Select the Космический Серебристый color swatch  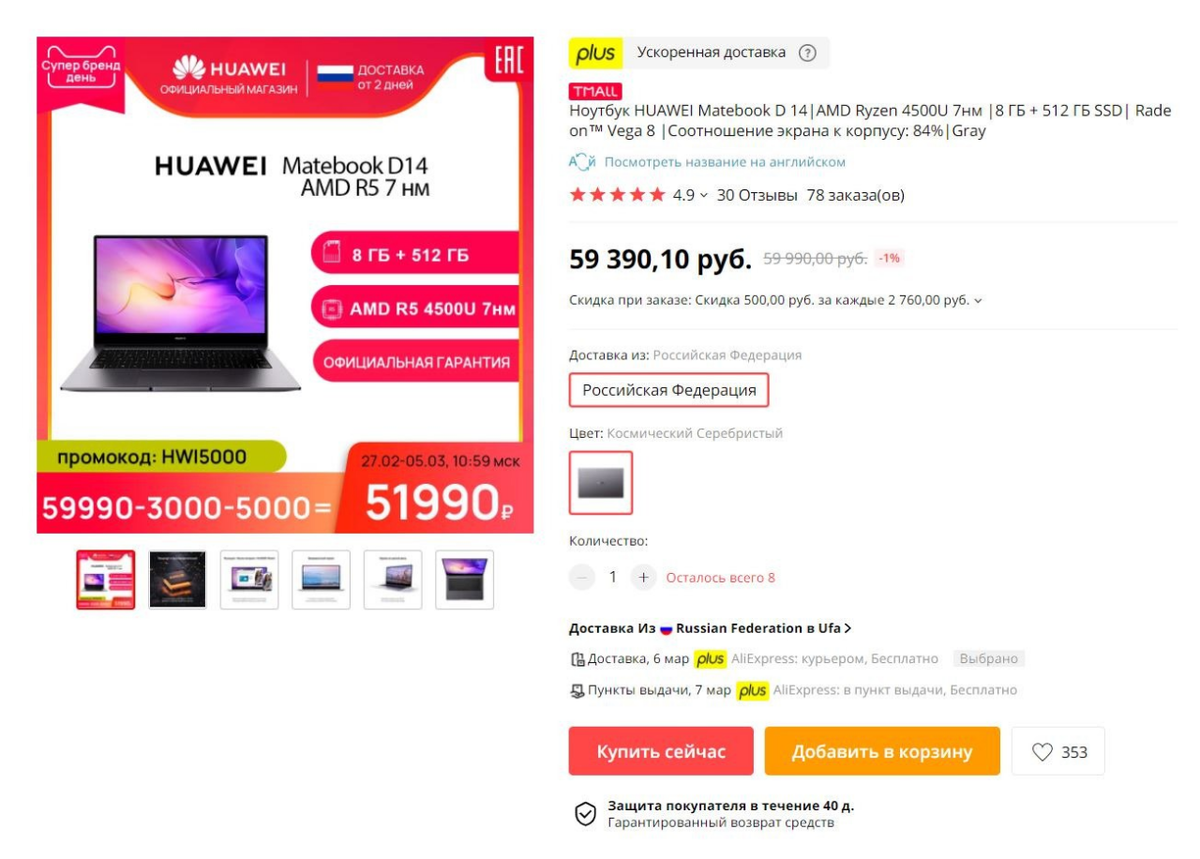(x=601, y=482)
